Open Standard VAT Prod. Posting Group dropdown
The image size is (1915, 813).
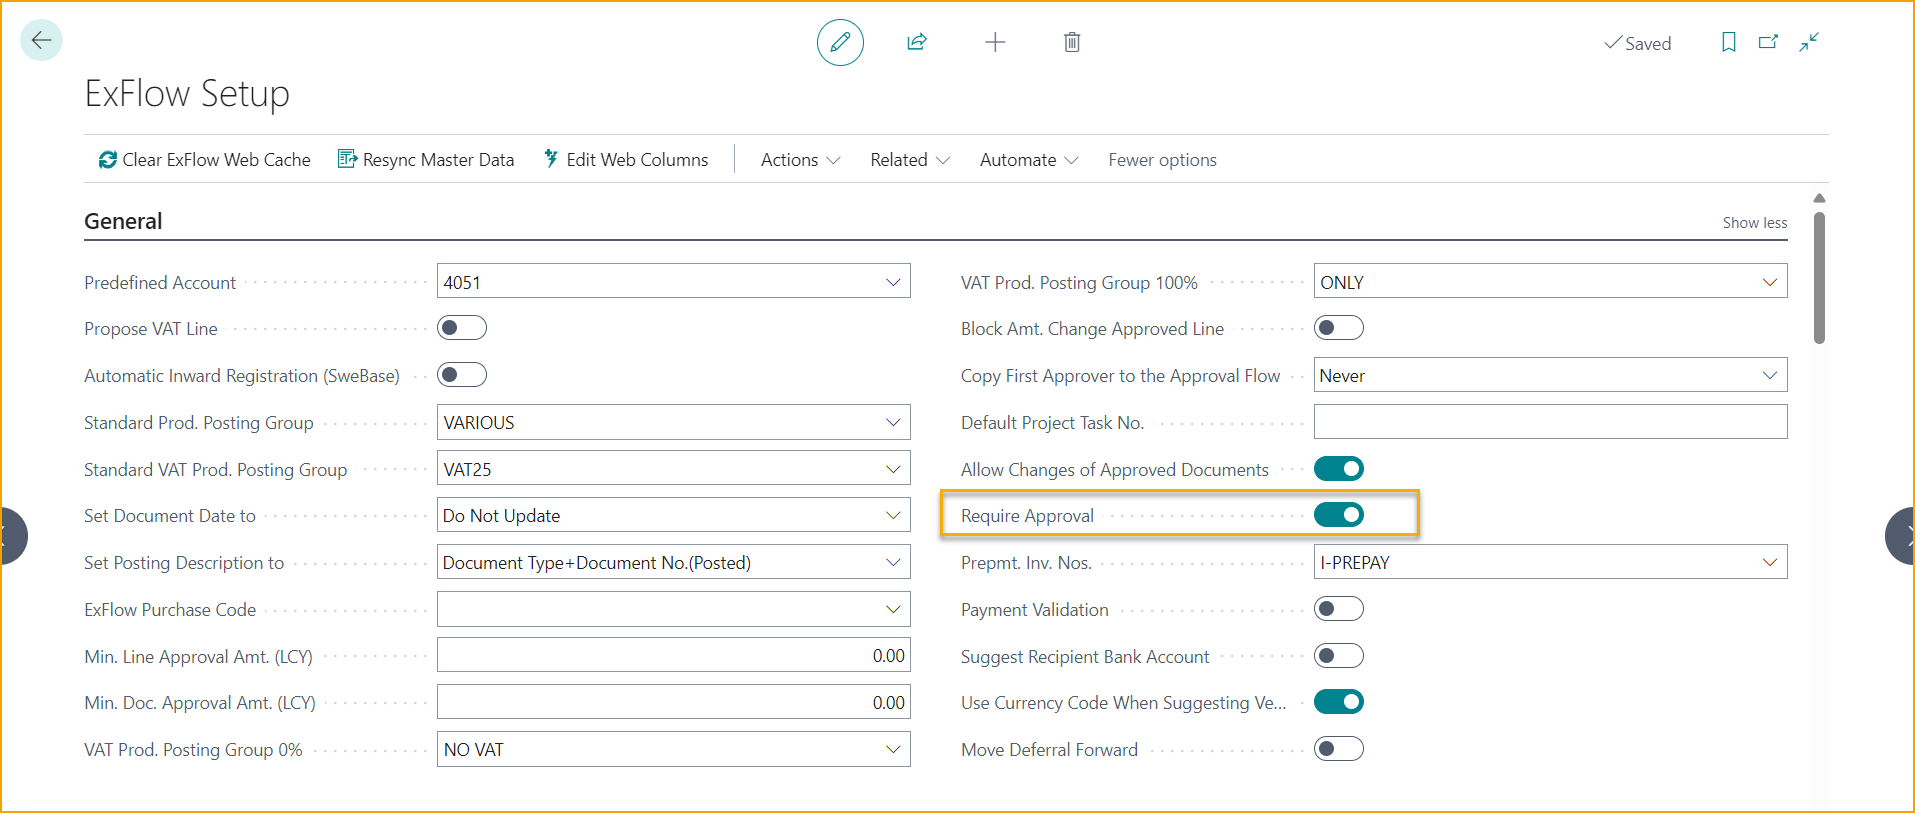pyautogui.click(x=893, y=469)
